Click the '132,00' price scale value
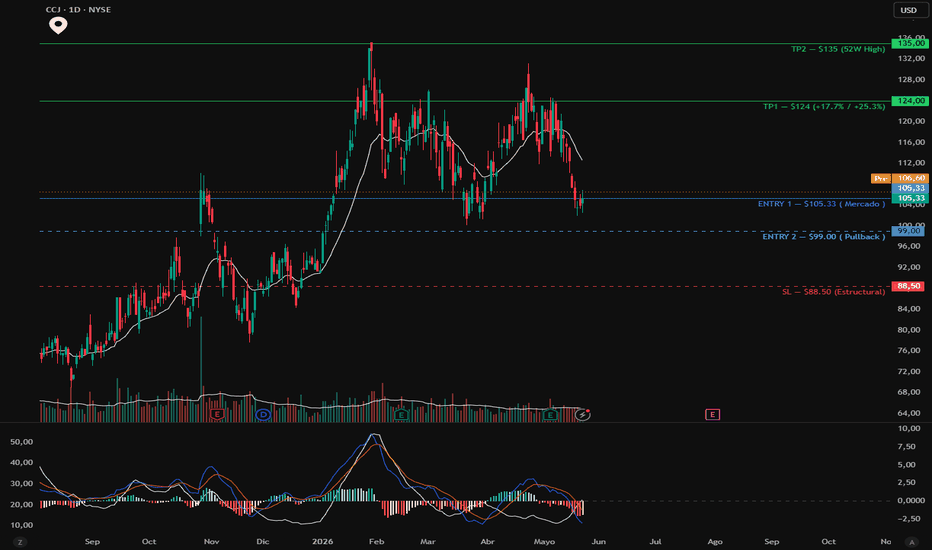 (x=911, y=59)
